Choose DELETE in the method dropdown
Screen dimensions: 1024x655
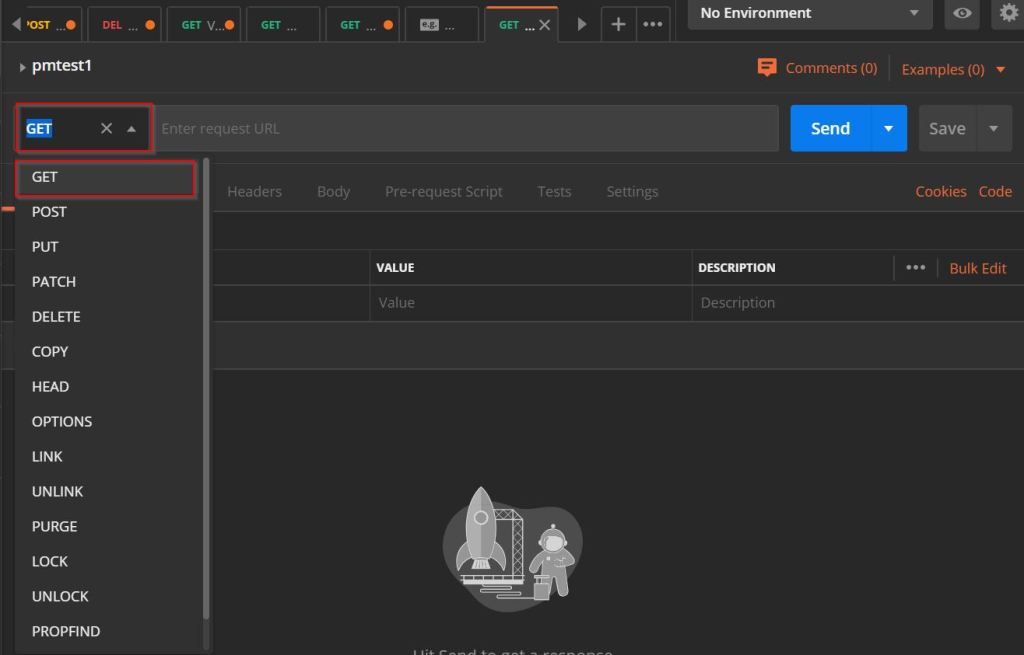pyautogui.click(x=56, y=317)
